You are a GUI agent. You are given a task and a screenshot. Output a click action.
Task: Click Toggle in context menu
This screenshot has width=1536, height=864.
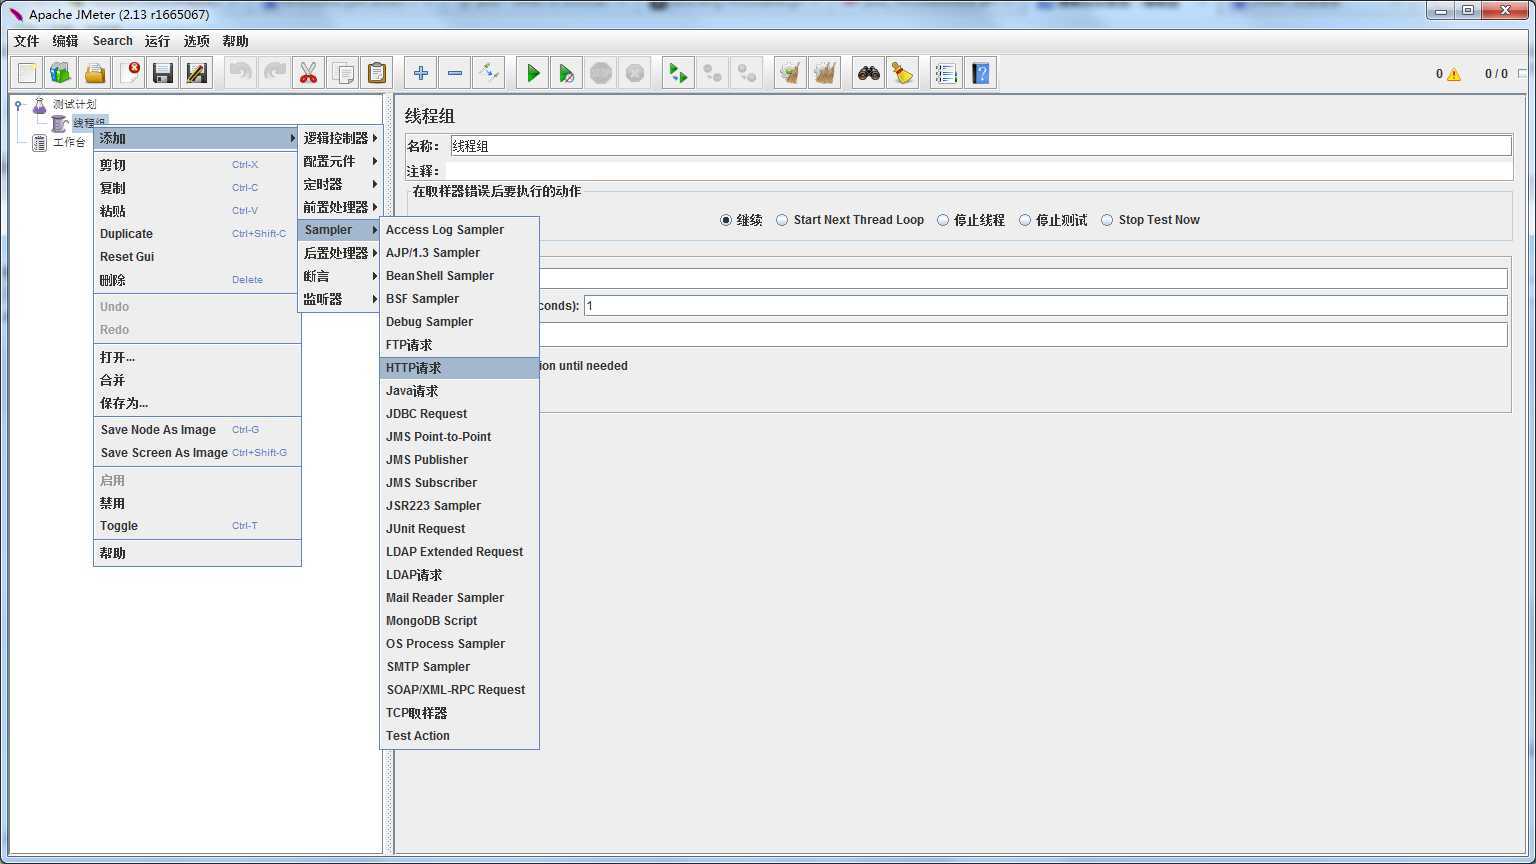click(197, 526)
